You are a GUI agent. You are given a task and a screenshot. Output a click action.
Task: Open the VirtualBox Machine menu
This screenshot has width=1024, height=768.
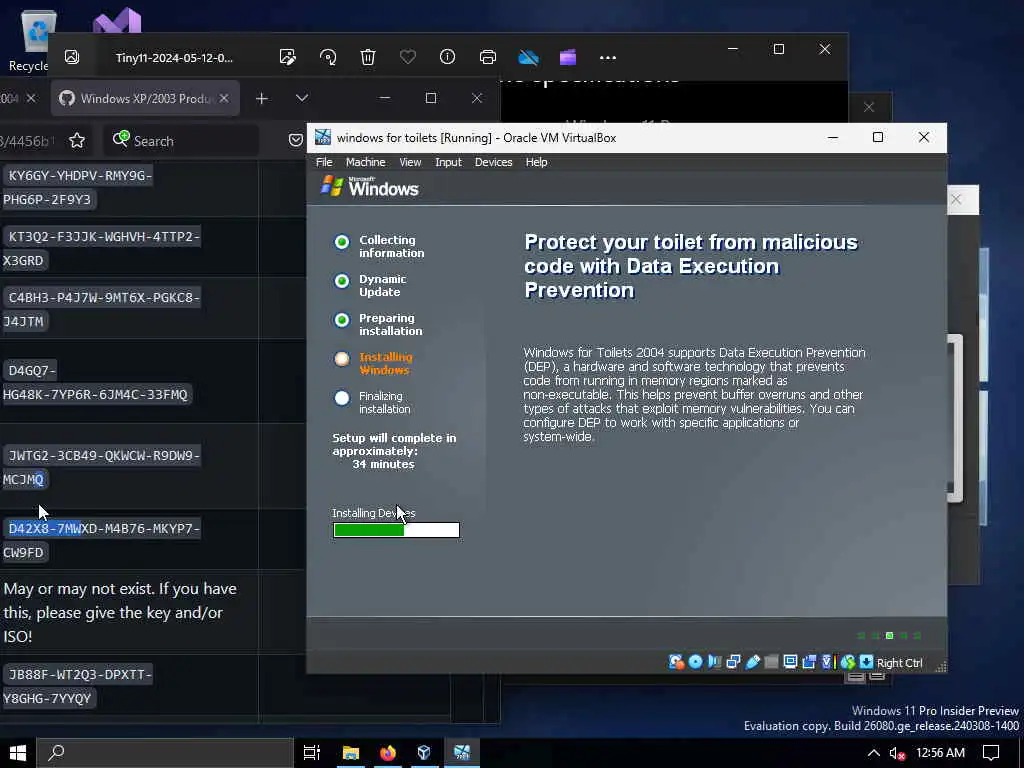click(366, 162)
